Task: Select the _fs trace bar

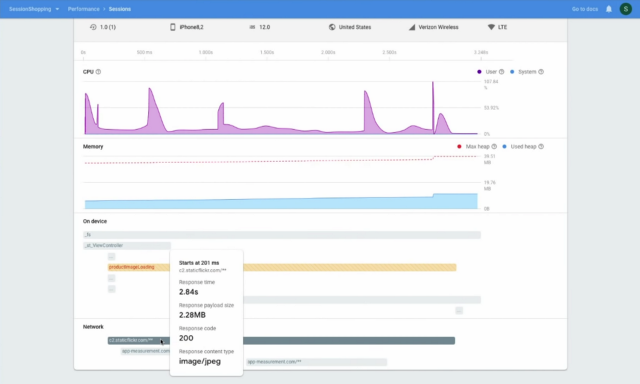Action: point(282,235)
